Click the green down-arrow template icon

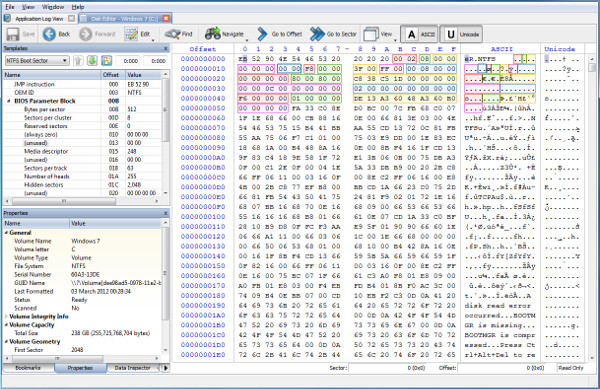click(92, 60)
